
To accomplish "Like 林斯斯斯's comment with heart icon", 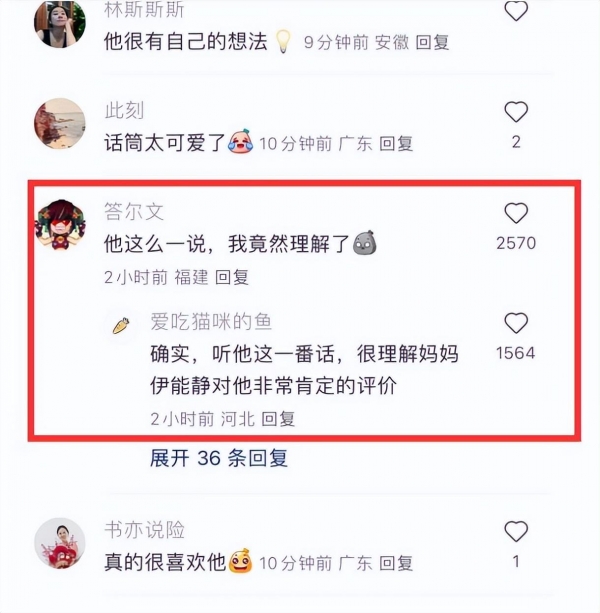I will (516, 11).
